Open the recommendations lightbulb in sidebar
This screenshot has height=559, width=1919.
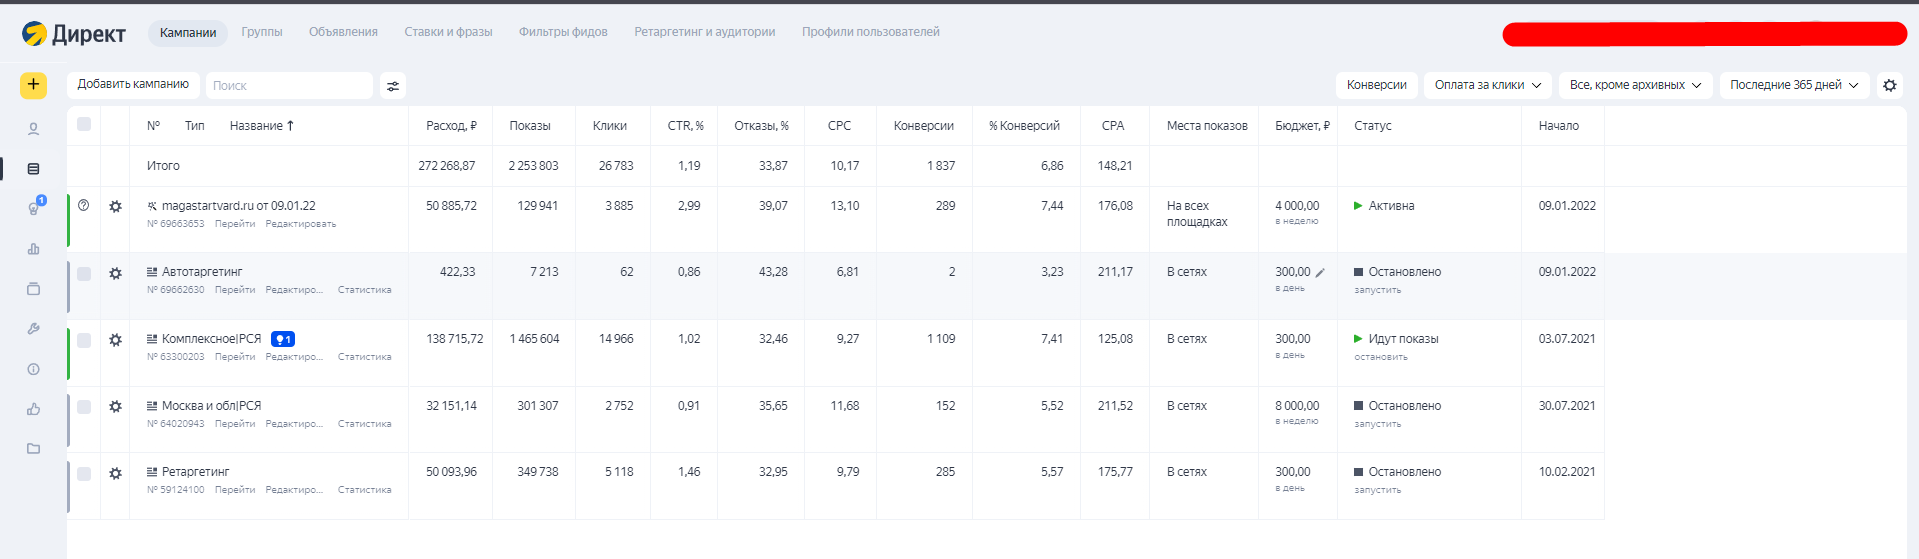34,208
